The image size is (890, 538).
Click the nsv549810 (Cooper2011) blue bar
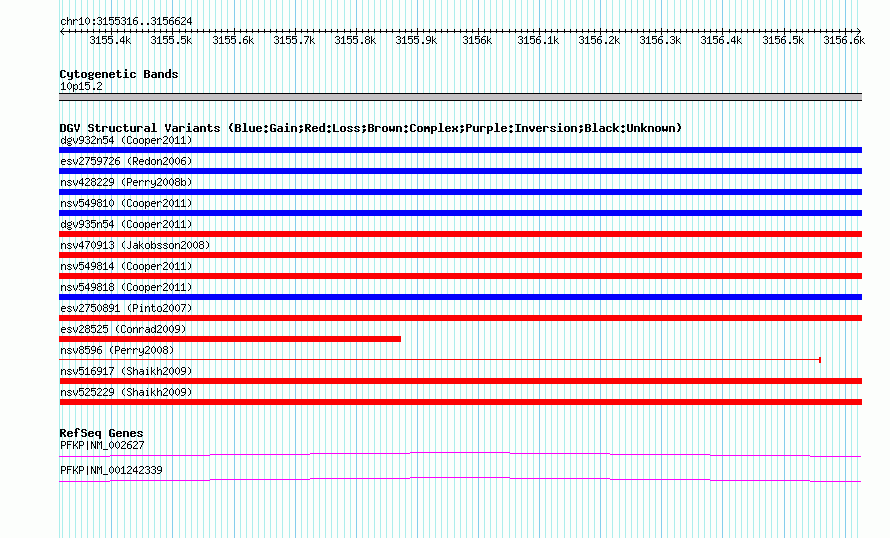coord(460,213)
